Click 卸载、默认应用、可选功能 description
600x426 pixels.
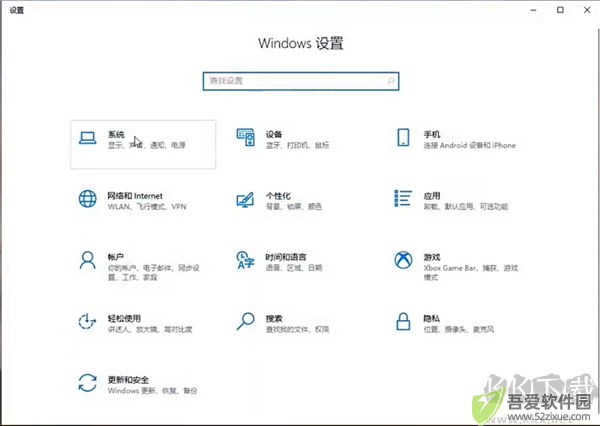click(466, 207)
